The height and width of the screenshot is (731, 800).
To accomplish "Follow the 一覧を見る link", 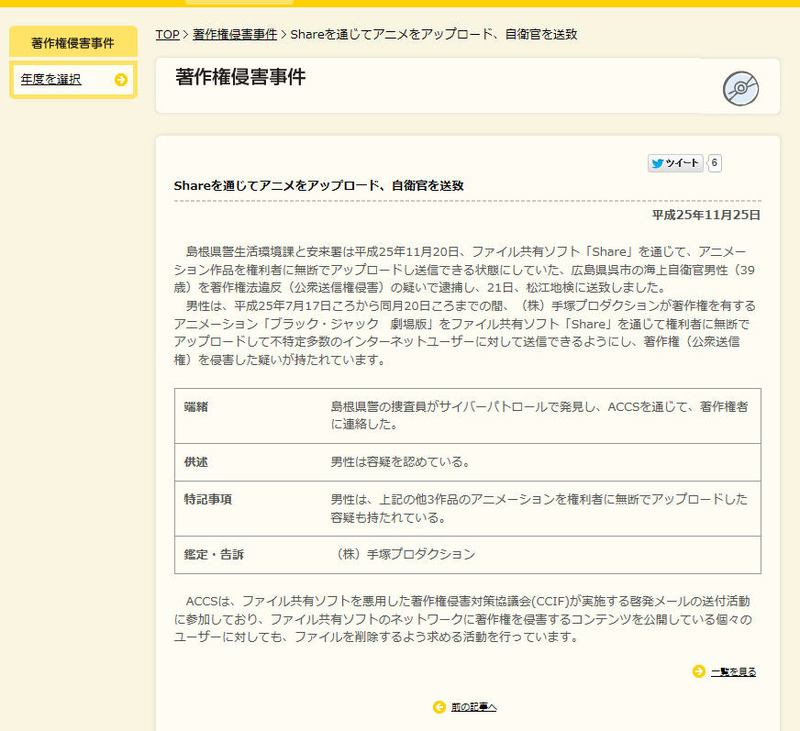I will pos(733,672).
